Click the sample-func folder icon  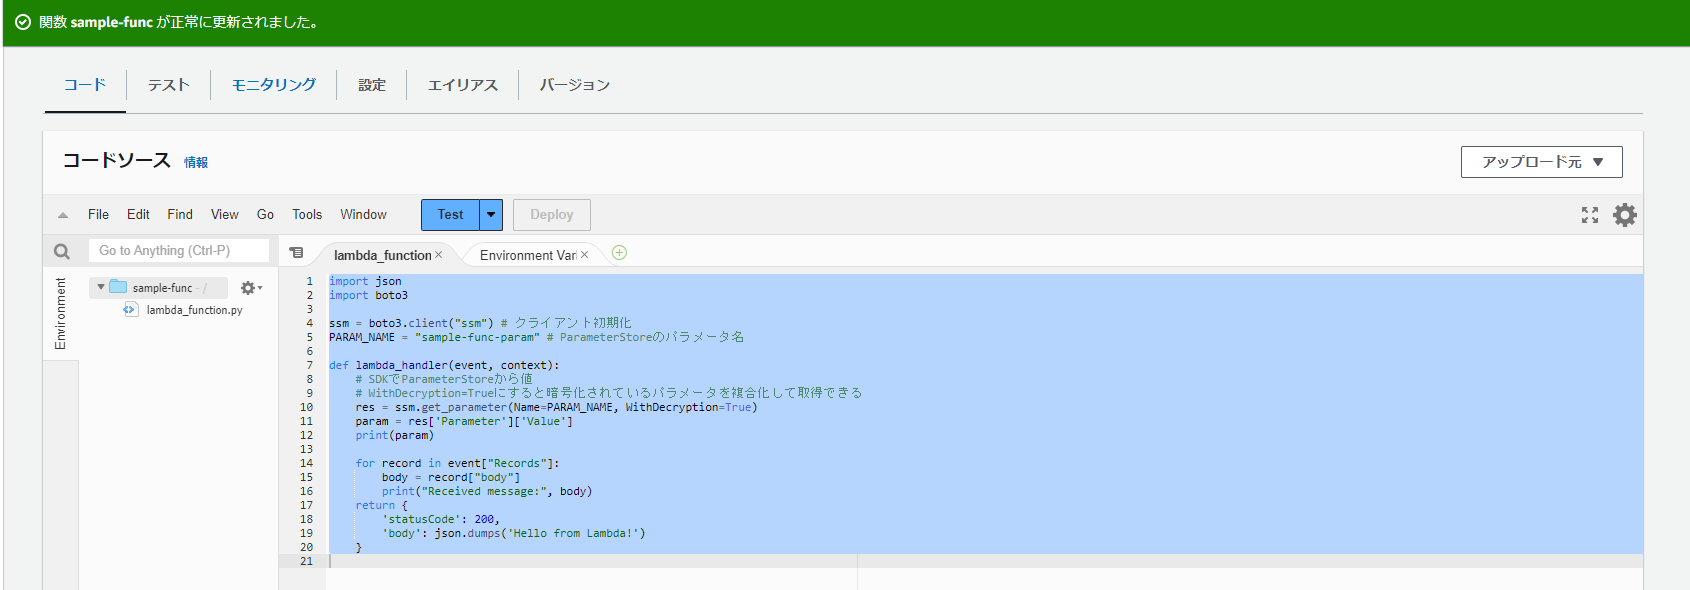coord(118,287)
